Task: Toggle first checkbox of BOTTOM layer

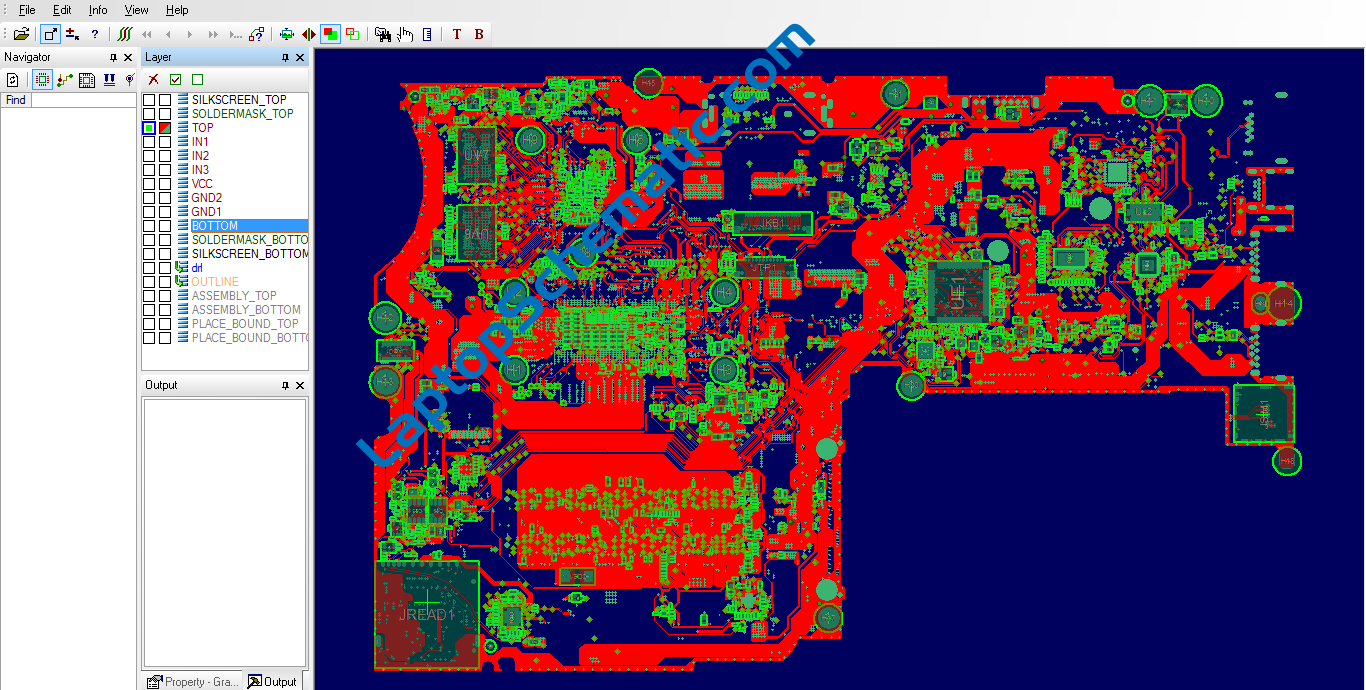Action: click(x=149, y=226)
